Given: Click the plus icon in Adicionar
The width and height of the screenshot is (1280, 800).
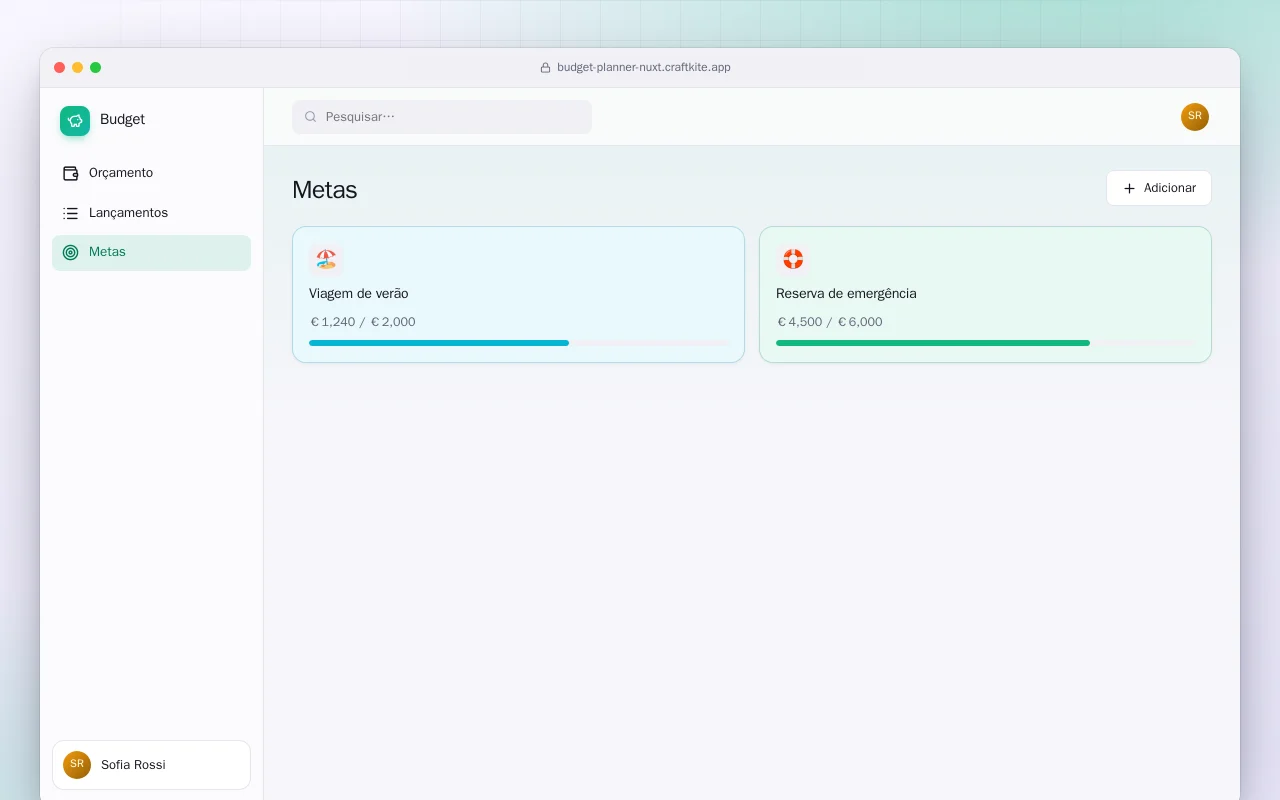Looking at the screenshot, I should (1129, 188).
